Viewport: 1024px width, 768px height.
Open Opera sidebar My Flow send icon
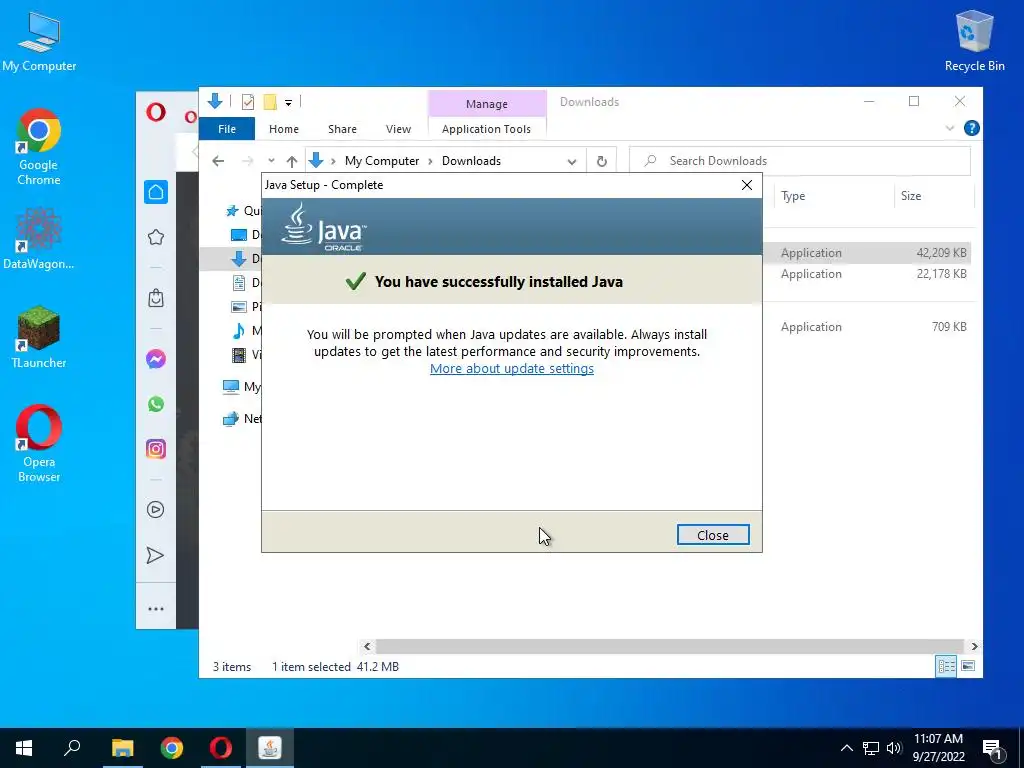(155, 555)
